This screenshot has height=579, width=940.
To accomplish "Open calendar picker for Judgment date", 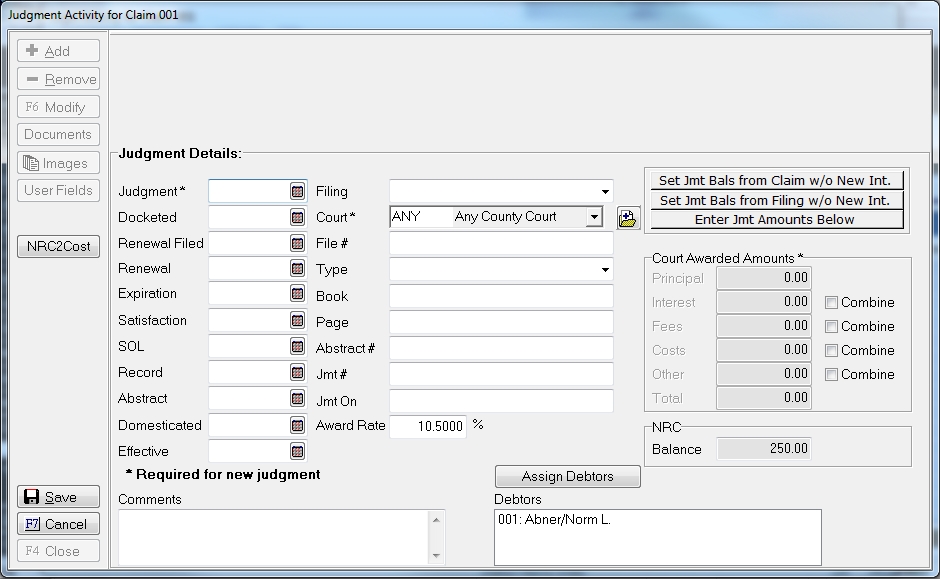I will (297, 191).
